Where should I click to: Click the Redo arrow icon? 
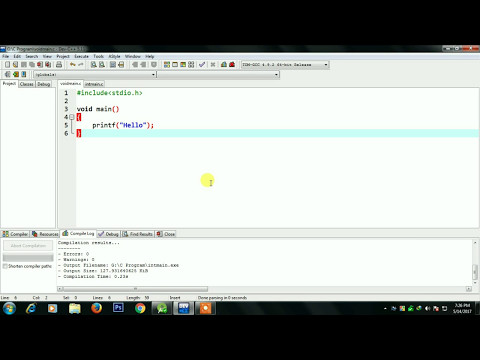(80, 65)
